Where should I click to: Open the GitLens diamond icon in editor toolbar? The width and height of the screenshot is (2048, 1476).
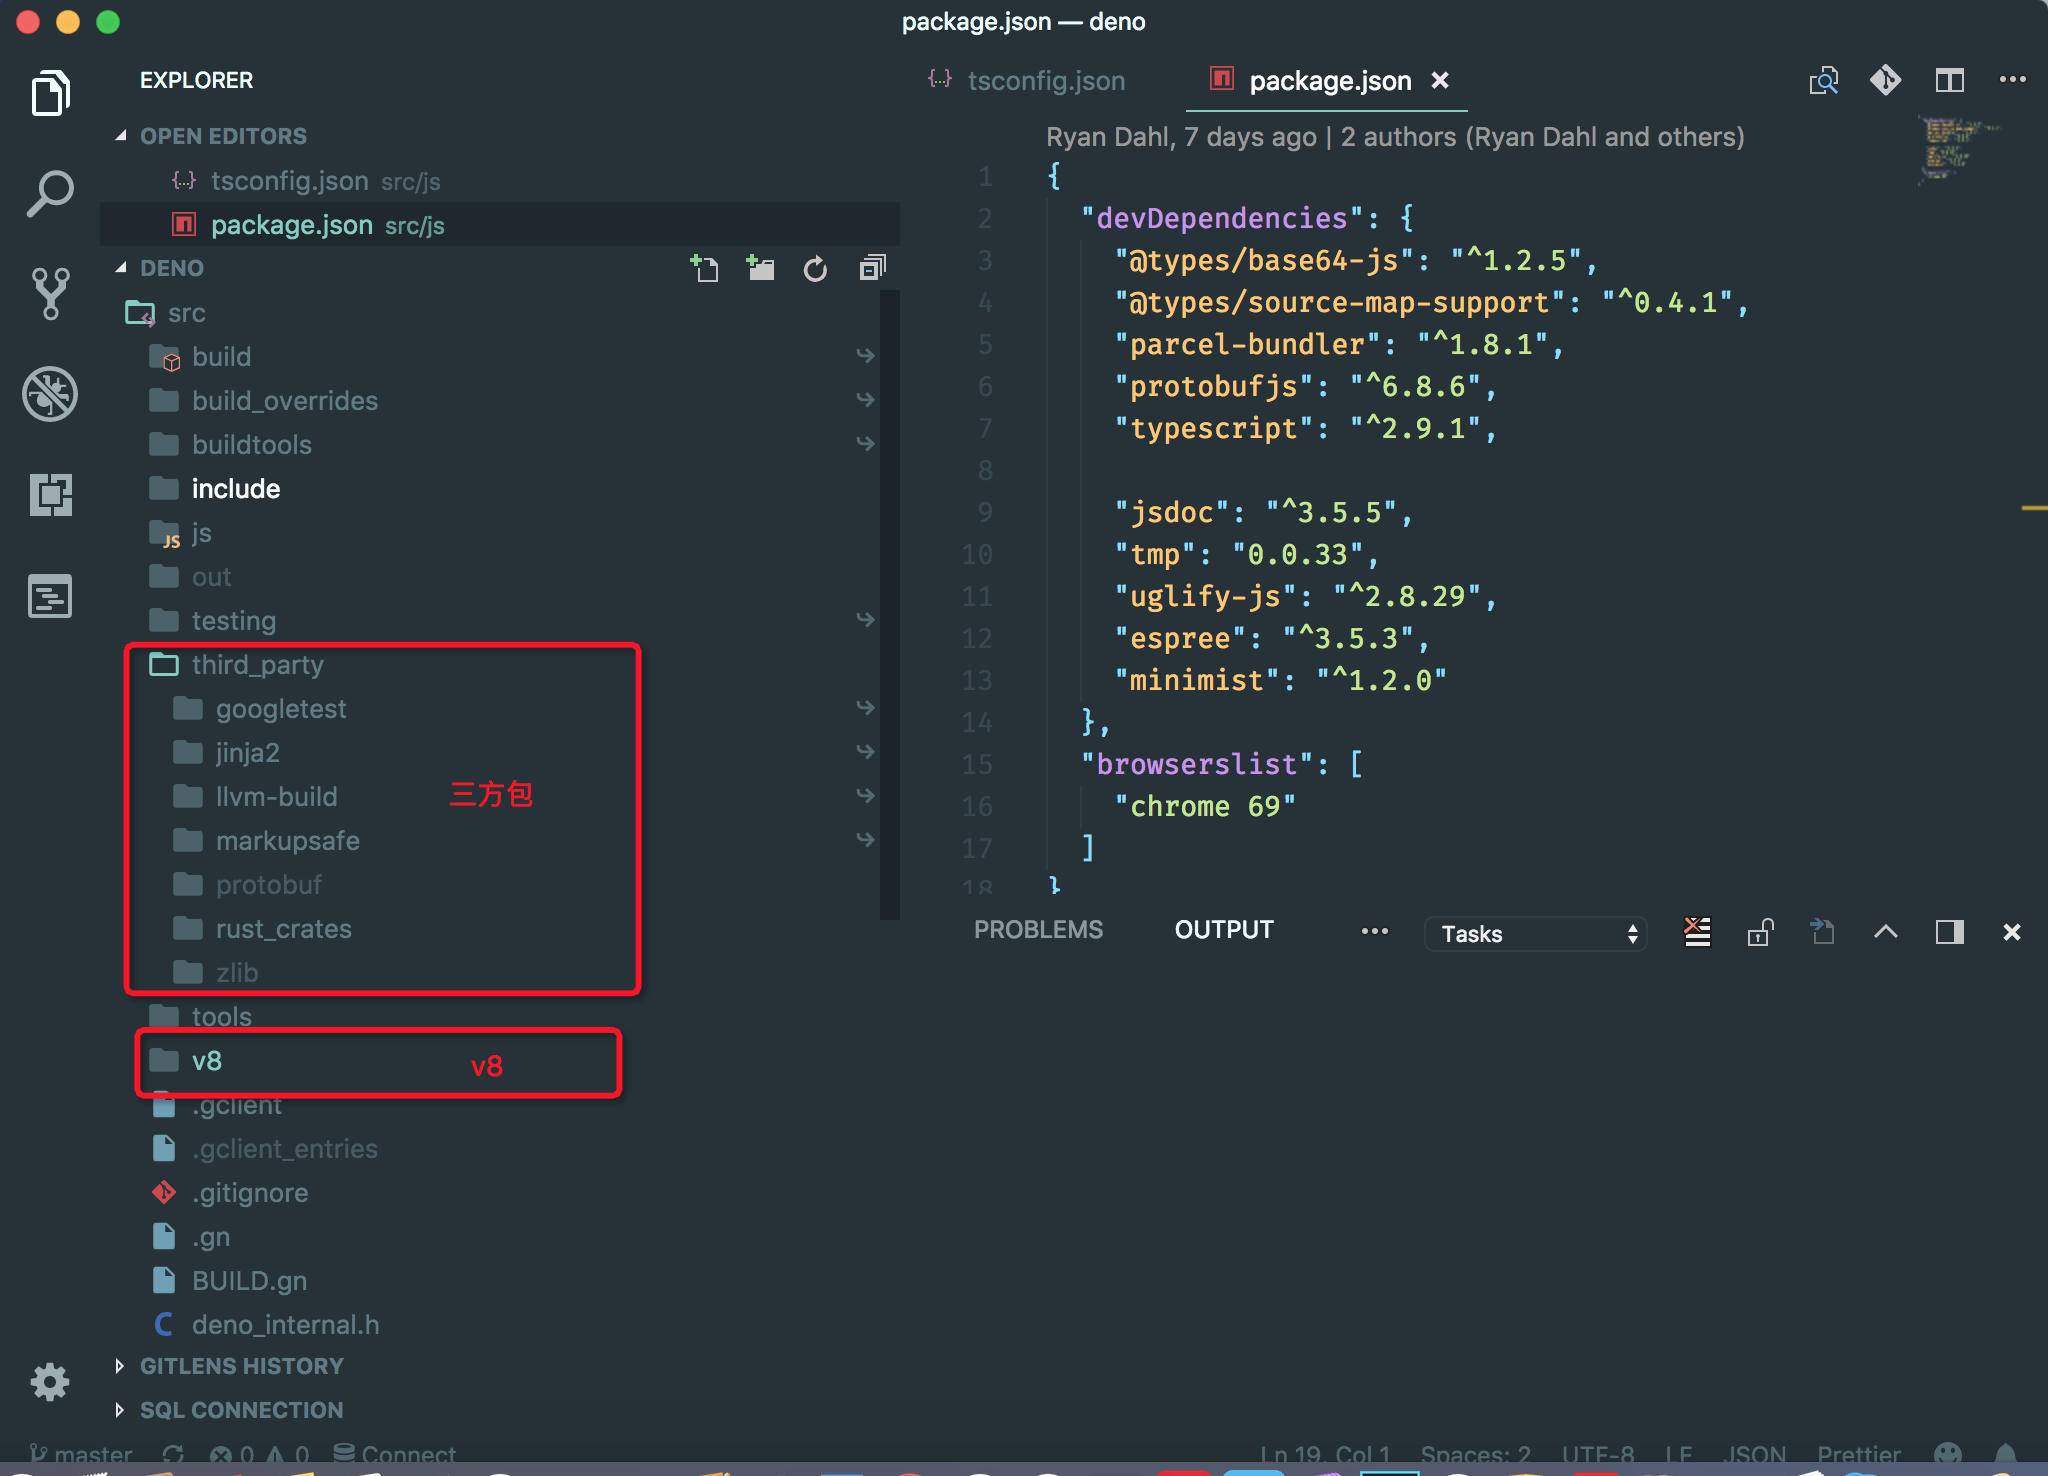[1886, 80]
